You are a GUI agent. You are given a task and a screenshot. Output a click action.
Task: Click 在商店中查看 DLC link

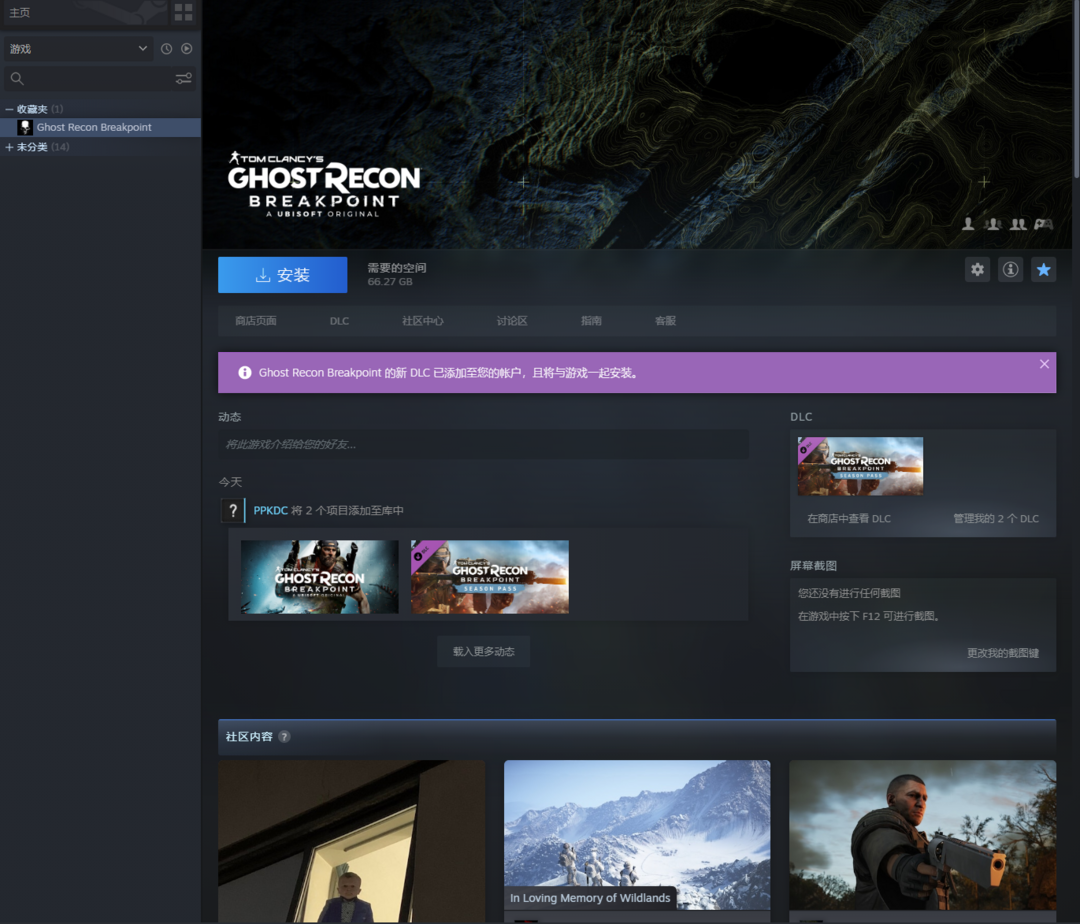click(849, 518)
